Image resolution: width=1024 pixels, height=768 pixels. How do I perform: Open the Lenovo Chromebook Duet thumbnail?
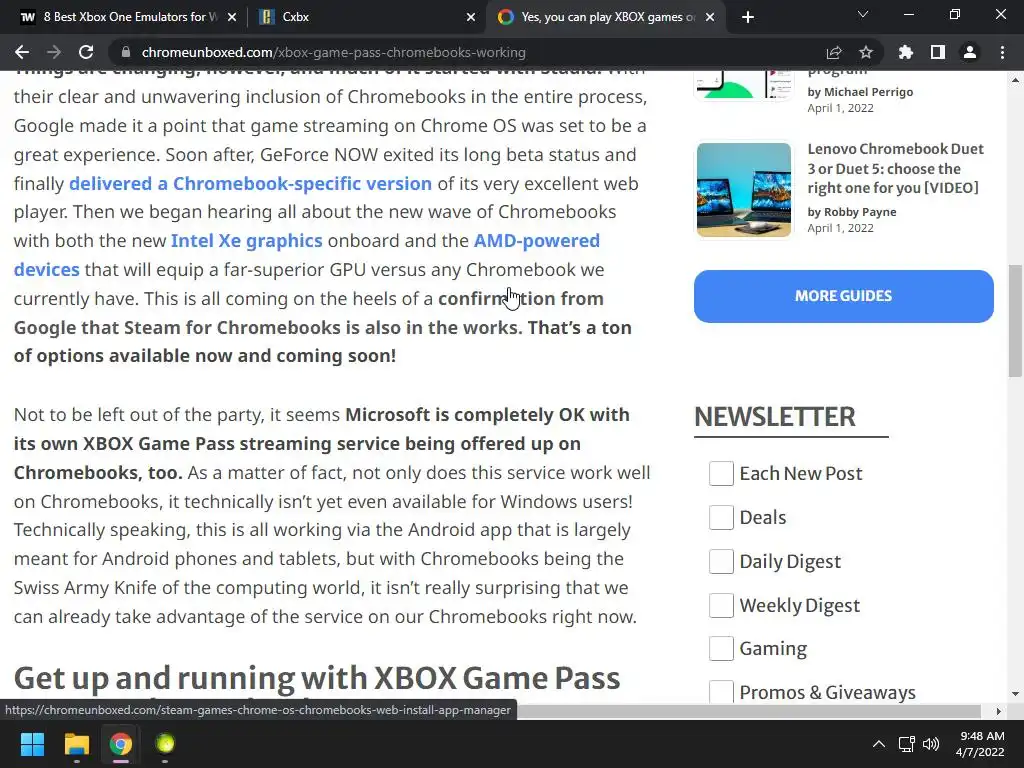[744, 189]
